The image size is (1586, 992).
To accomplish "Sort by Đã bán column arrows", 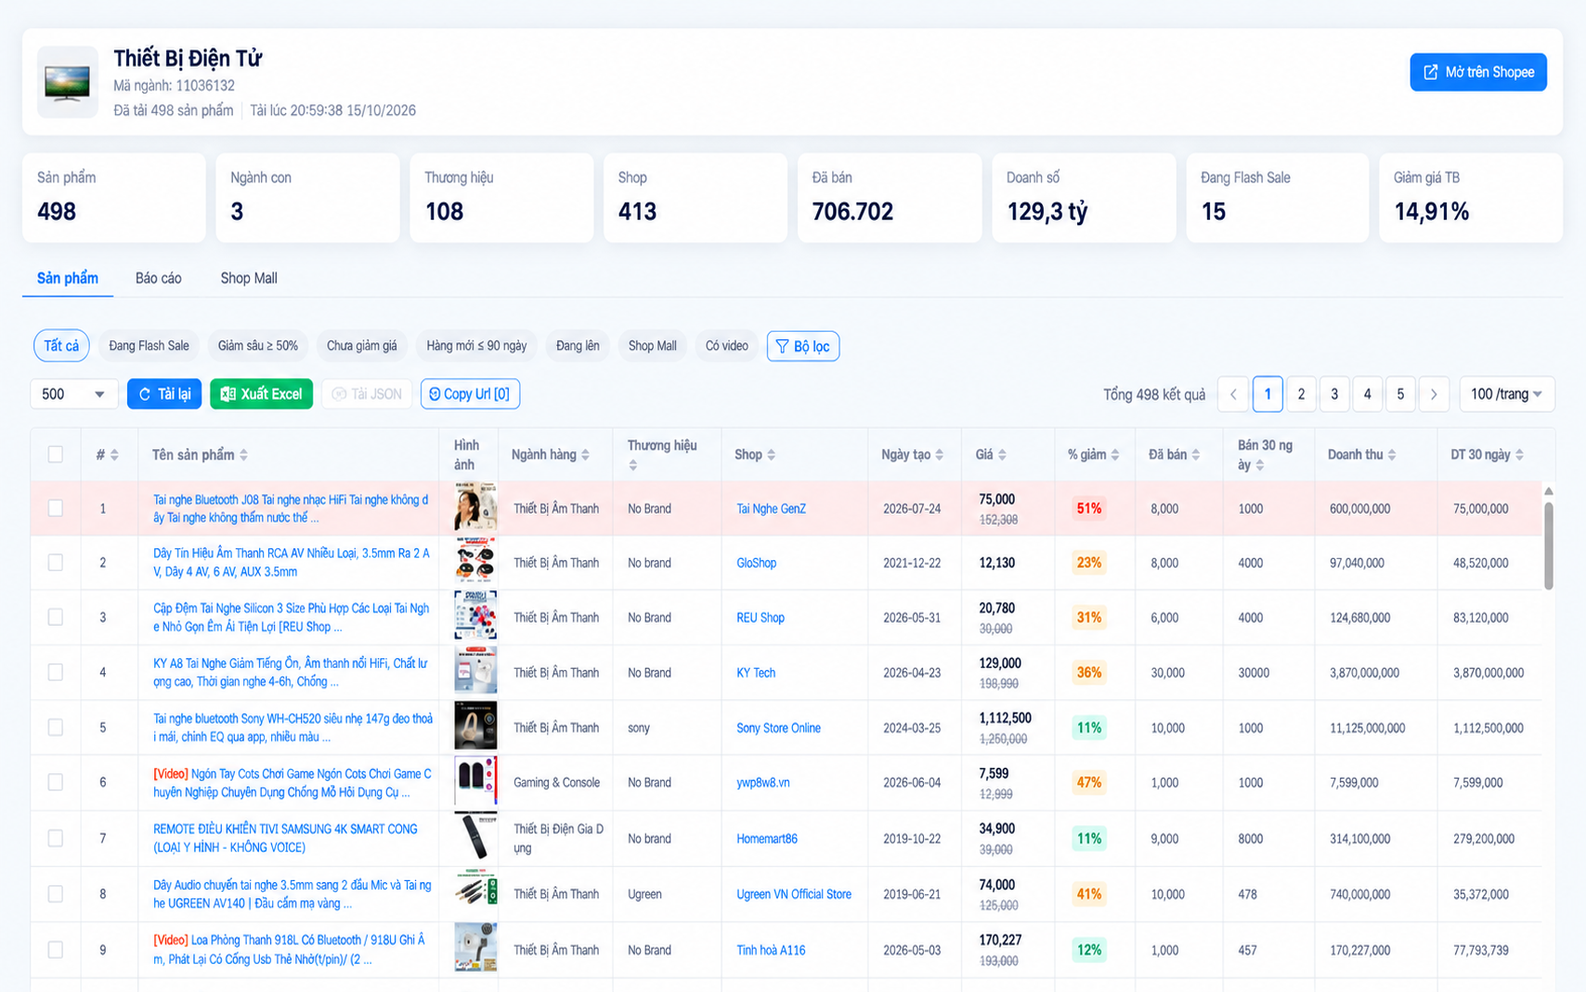I will (x=1196, y=455).
